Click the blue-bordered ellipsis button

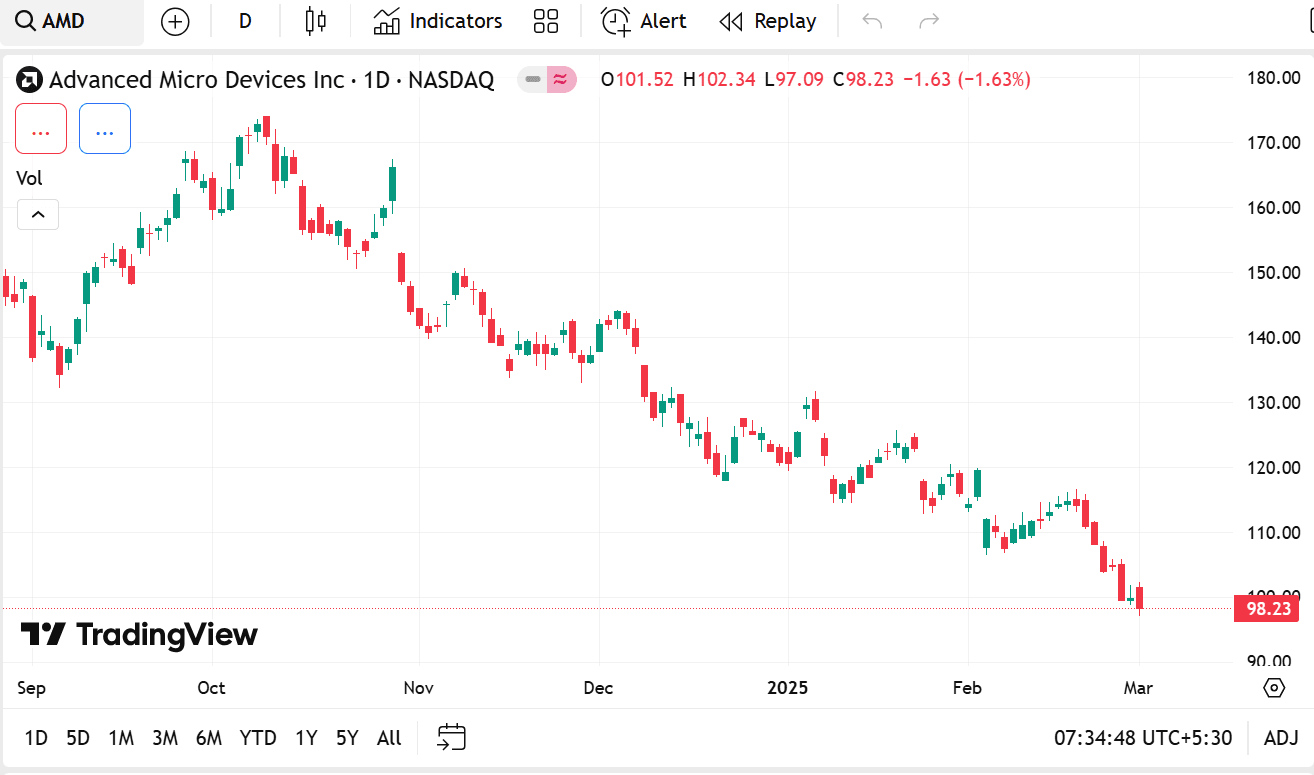(x=105, y=129)
